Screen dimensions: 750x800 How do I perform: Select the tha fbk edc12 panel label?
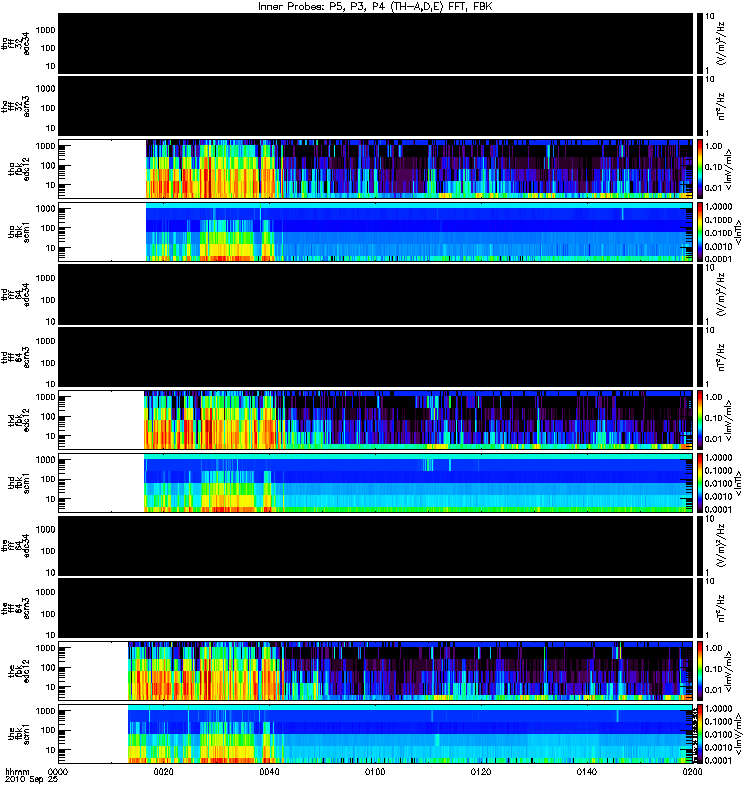click(x=19, y=169)
